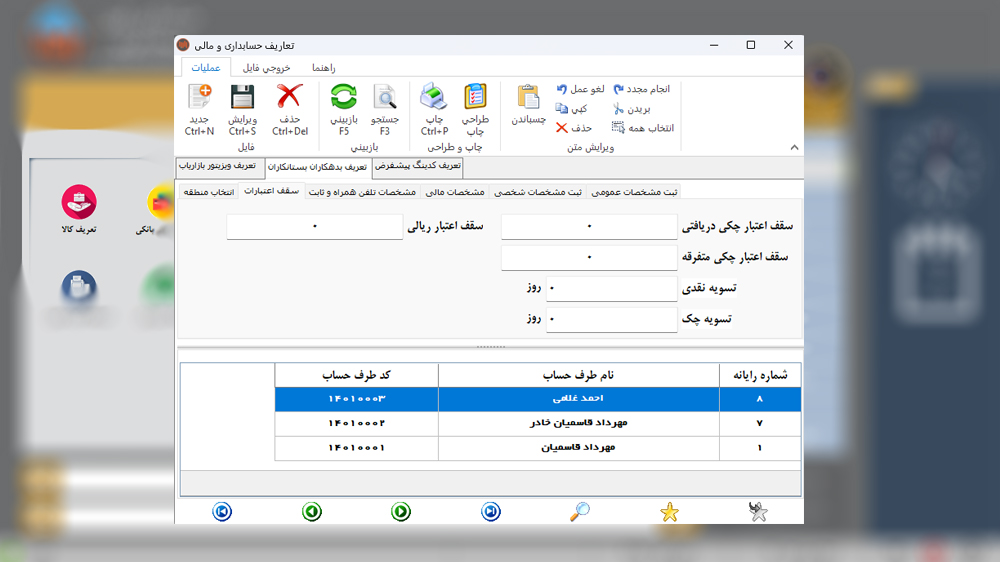1000x562 pixels.
Task: Click the لغو عمل (Undo) button
Action: coord(581,89)
